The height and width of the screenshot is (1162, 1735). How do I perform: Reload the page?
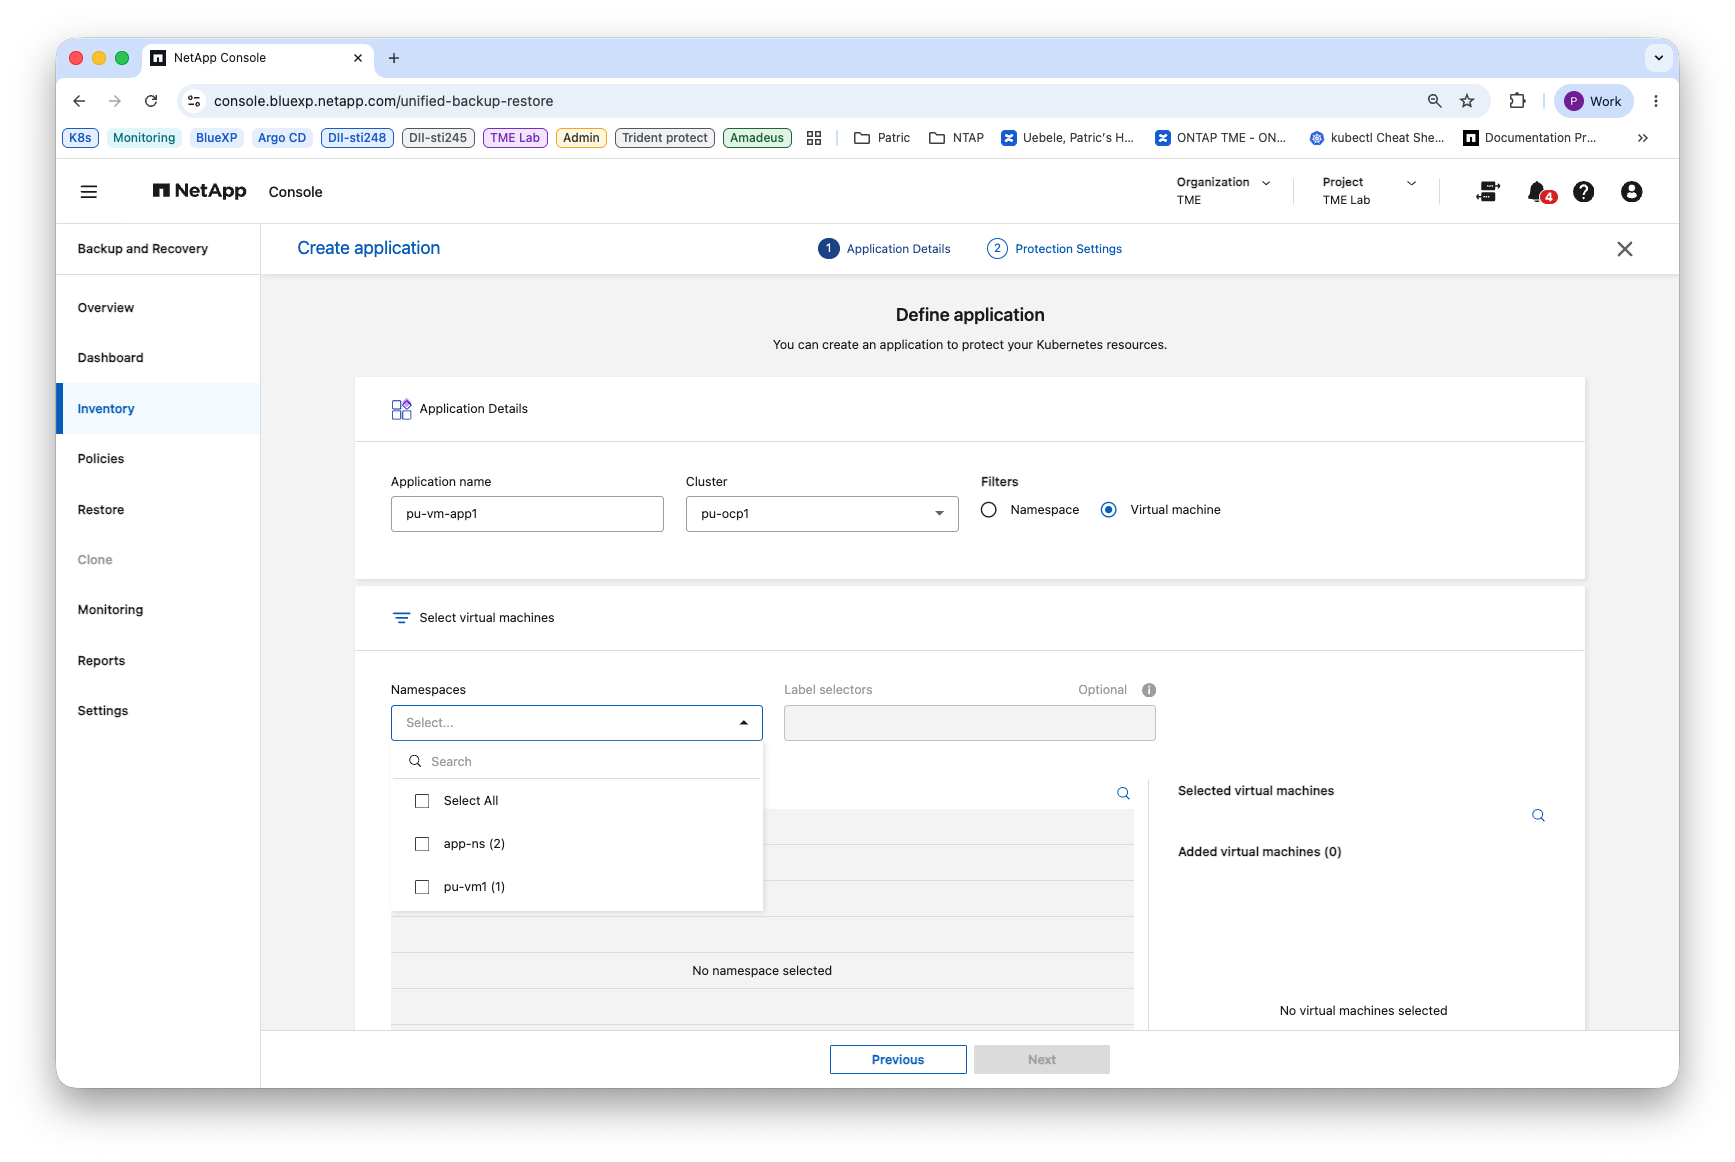click(x=151, y=101)
